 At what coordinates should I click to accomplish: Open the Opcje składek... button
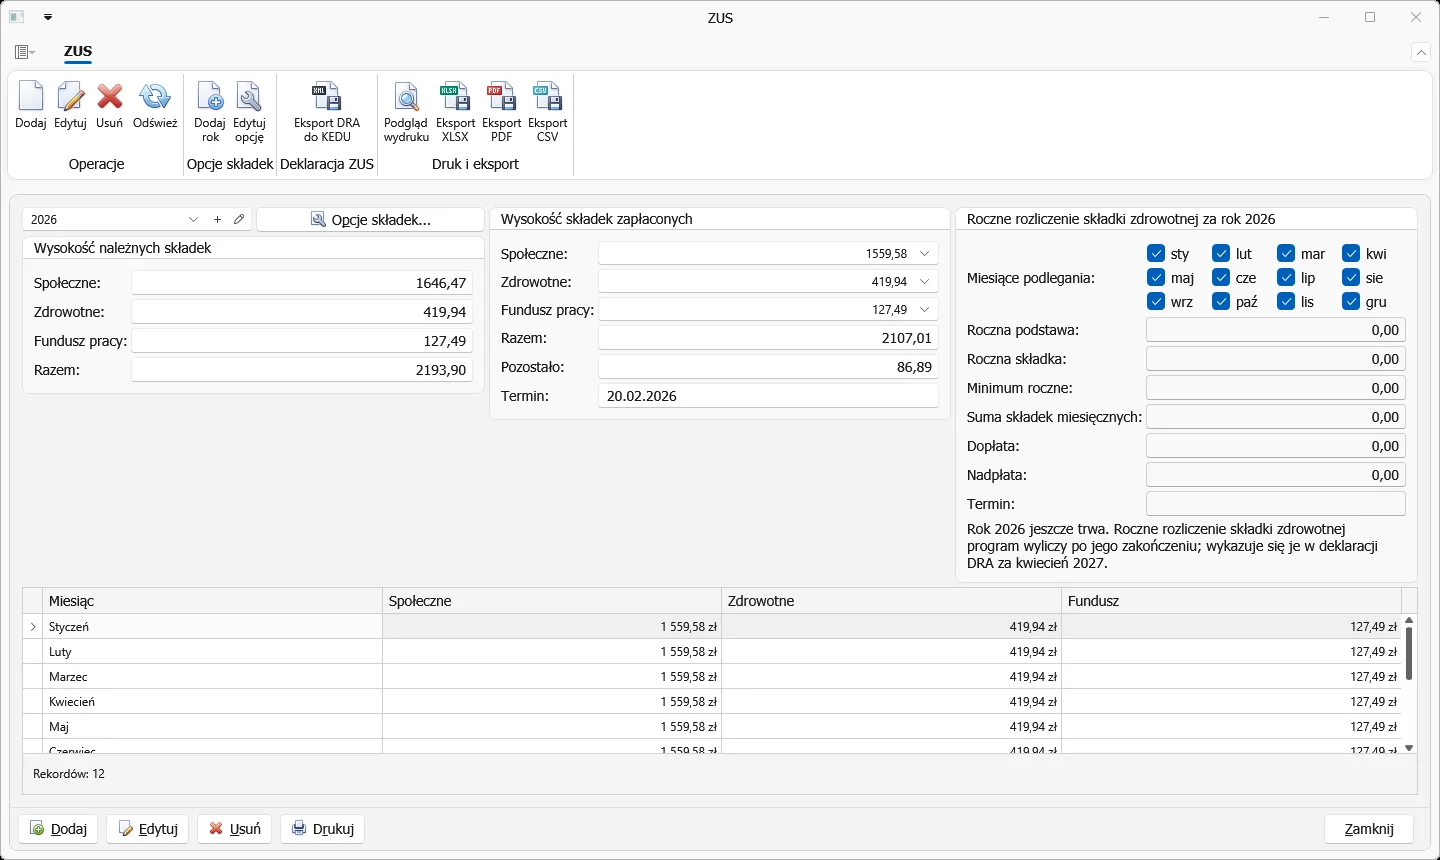(x=371, y=220)
